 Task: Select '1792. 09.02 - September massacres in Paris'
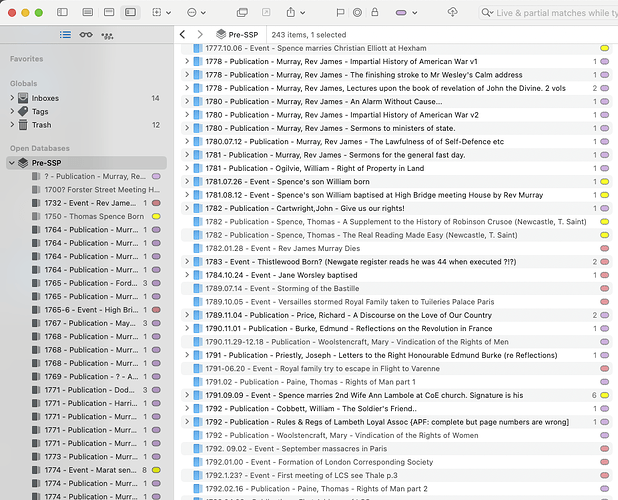coord(396,448)
